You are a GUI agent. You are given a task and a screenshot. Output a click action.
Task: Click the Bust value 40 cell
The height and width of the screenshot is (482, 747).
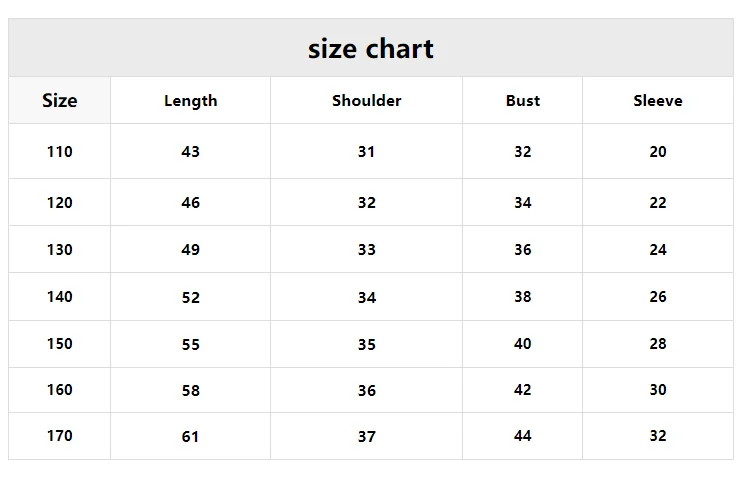[523, 343]
